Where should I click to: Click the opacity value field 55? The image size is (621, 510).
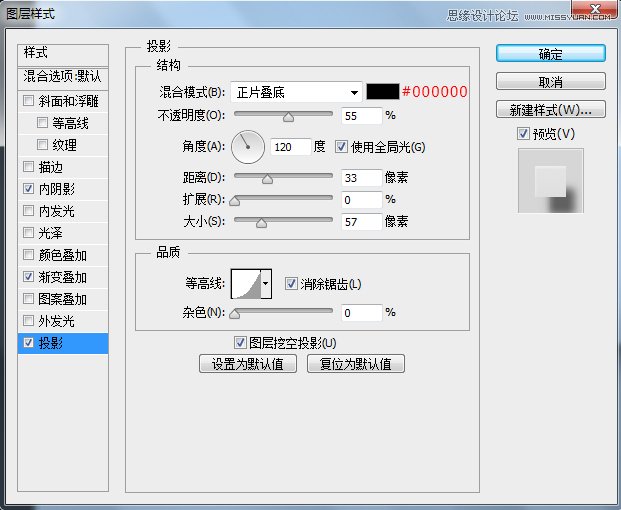point(362,116)
